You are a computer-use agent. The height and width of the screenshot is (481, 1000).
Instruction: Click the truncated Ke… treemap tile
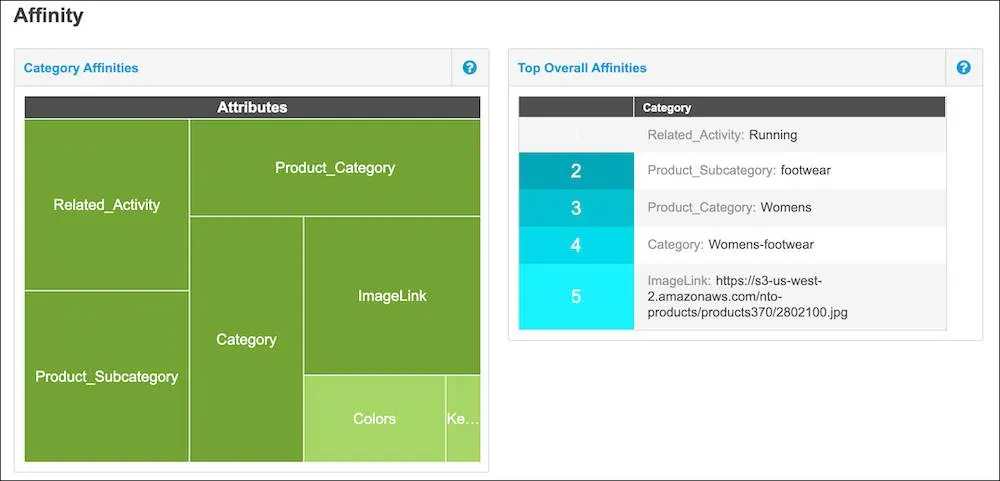pos(463,418)
